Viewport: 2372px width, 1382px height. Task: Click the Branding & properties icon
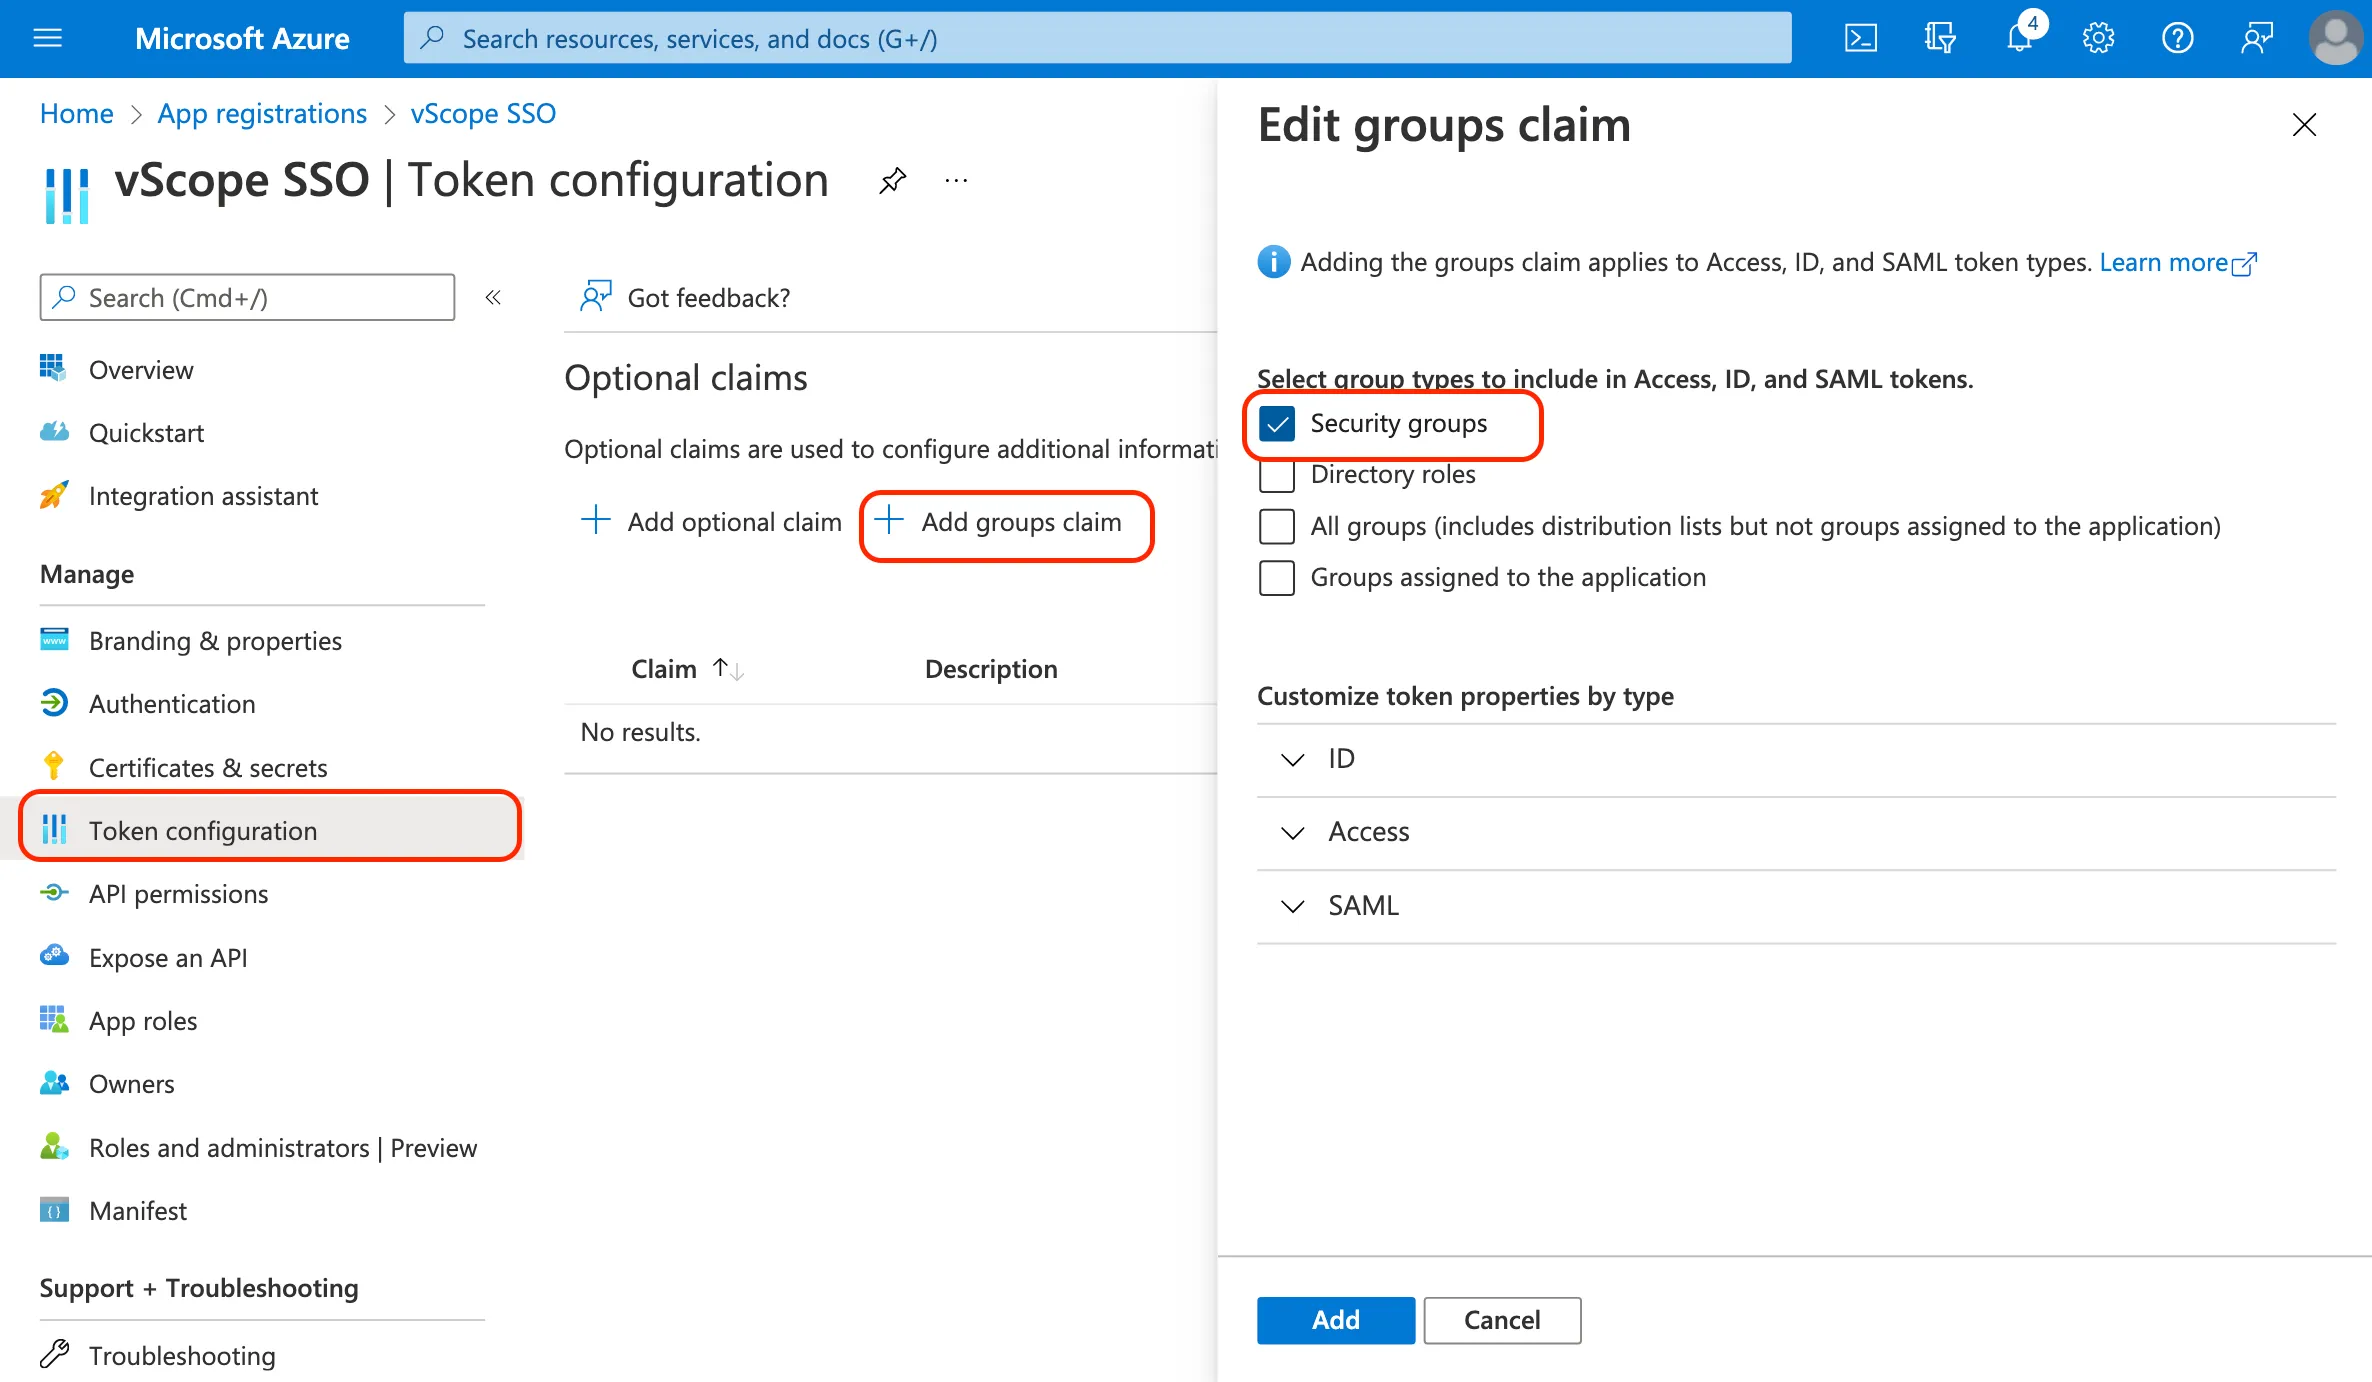(54, 639)
